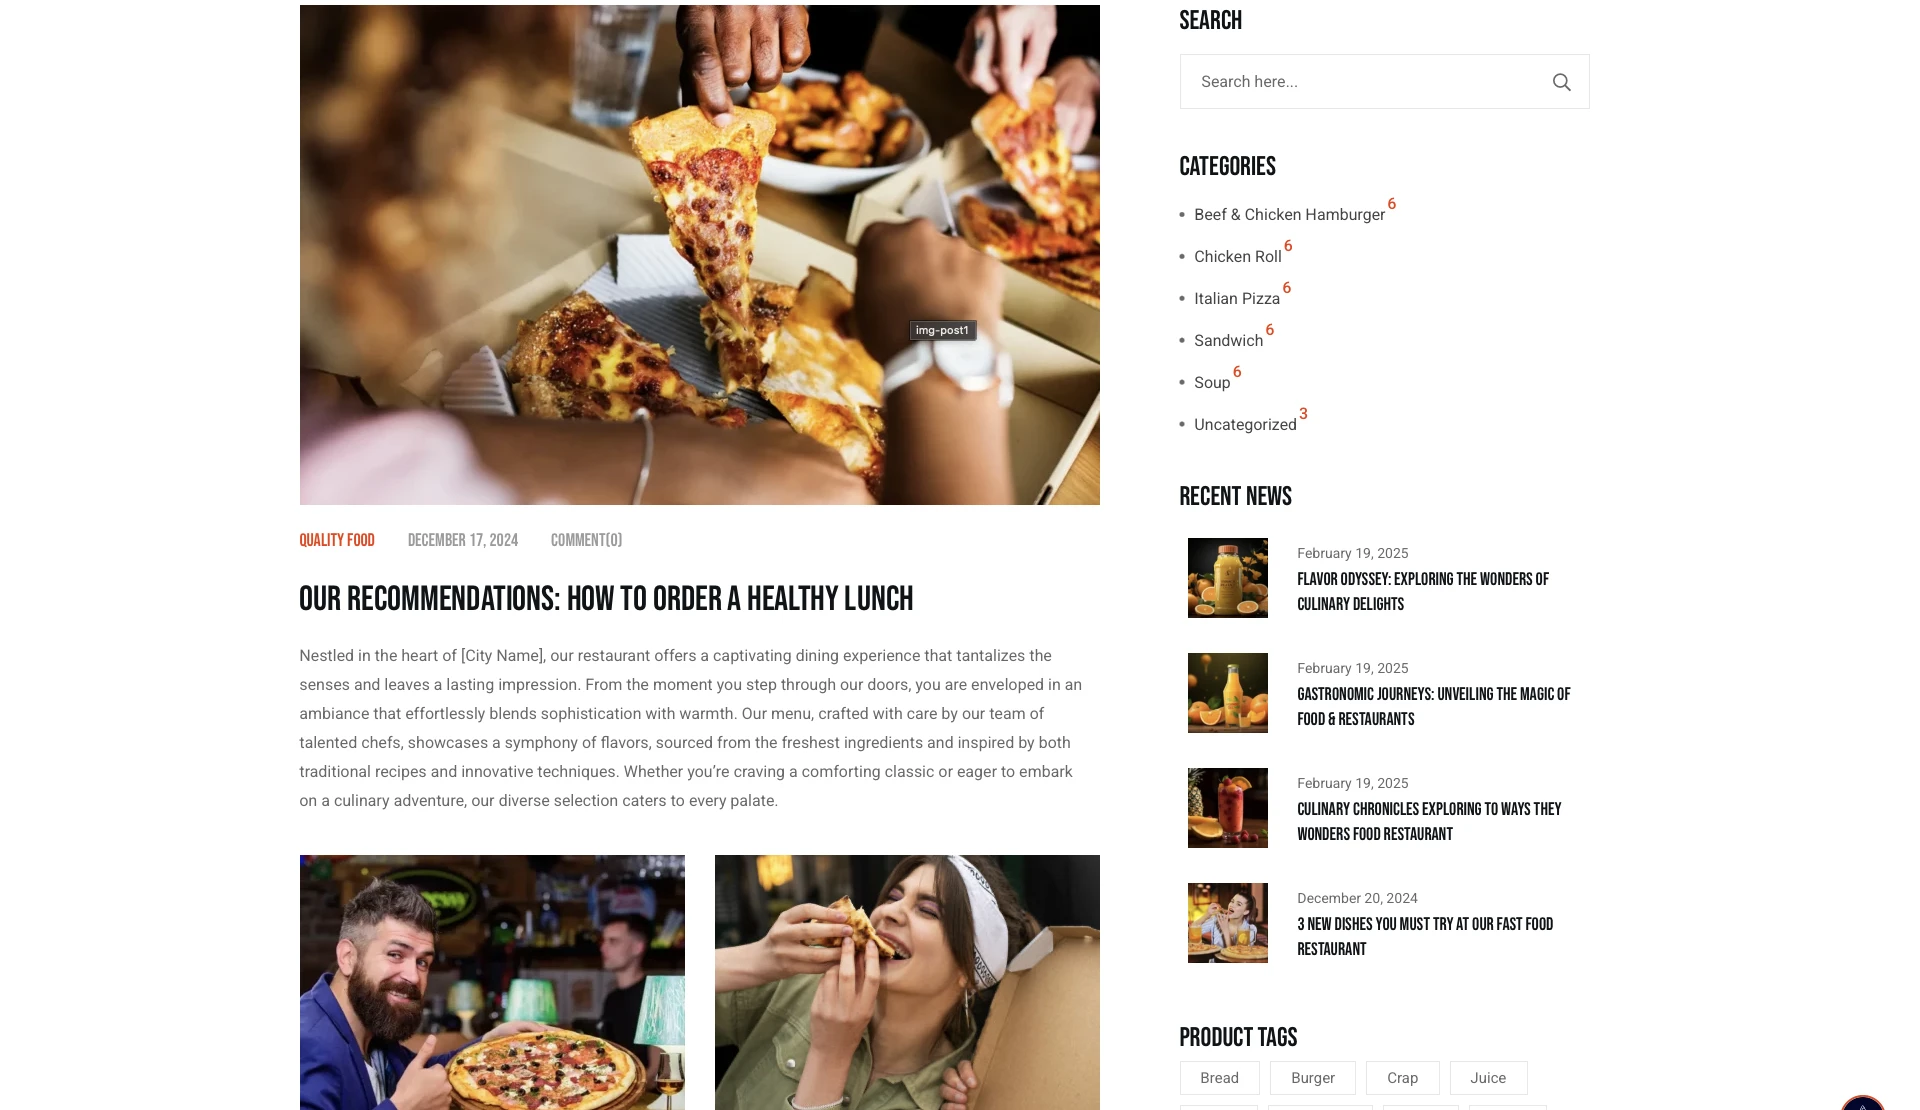Select the Burger product tag
The image size is (1920, 1110).
[x=1312, y=1078]
